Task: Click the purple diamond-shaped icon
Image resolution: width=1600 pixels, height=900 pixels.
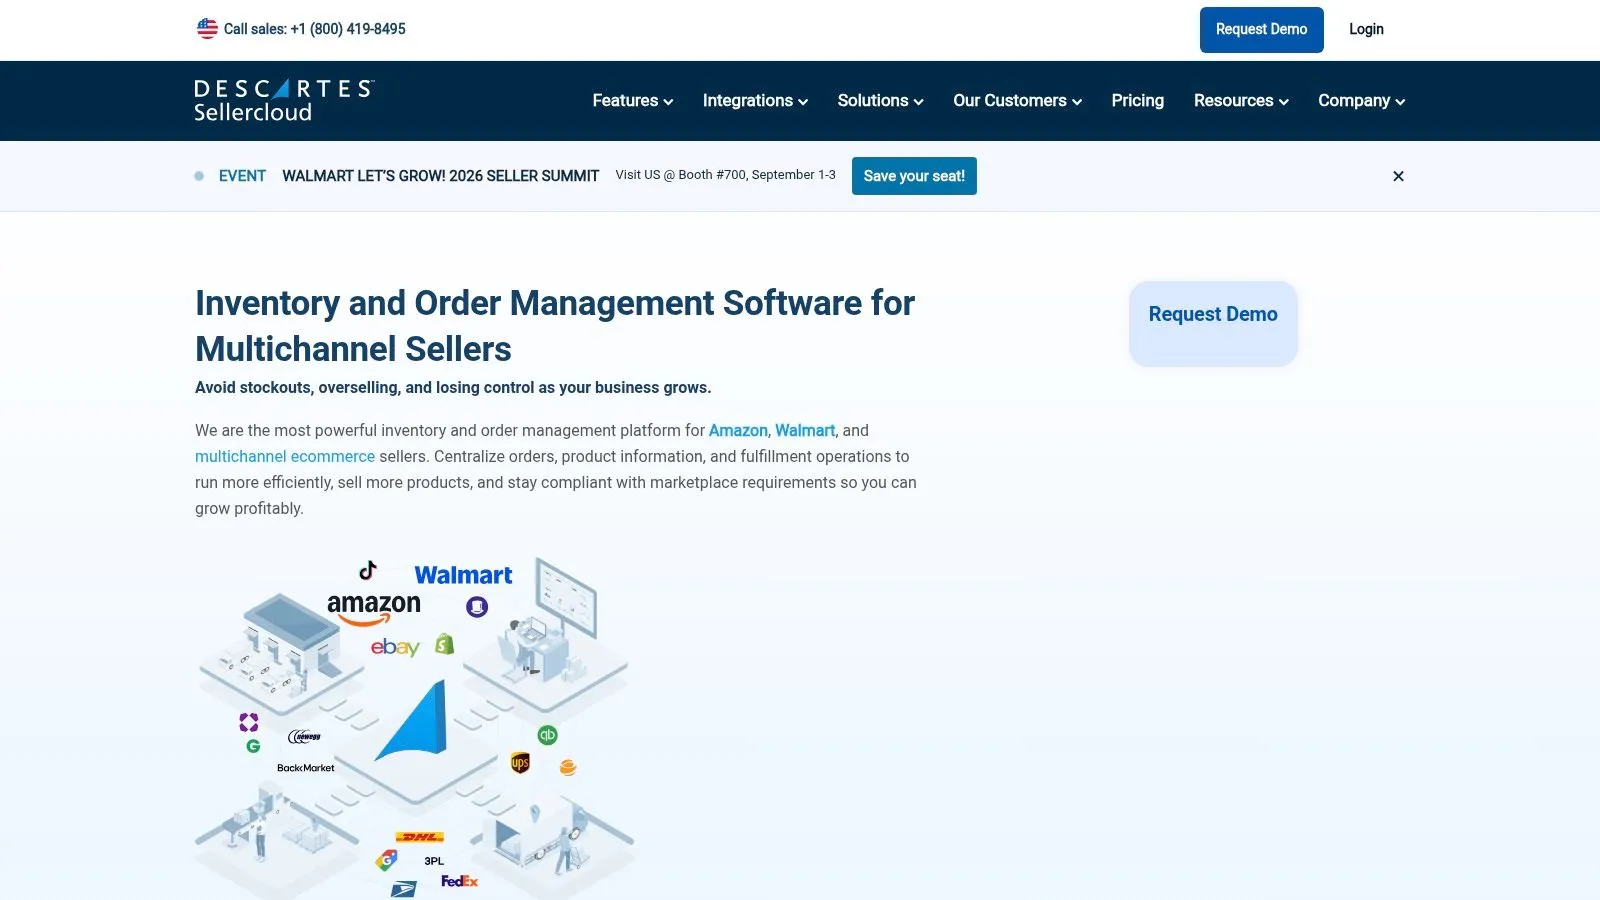Action: (249, 722)
